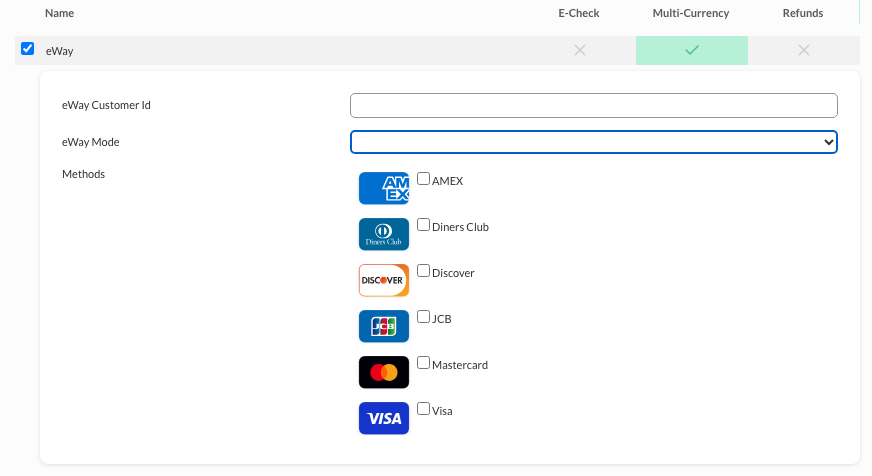Click the Discover text label

[453, 273]
